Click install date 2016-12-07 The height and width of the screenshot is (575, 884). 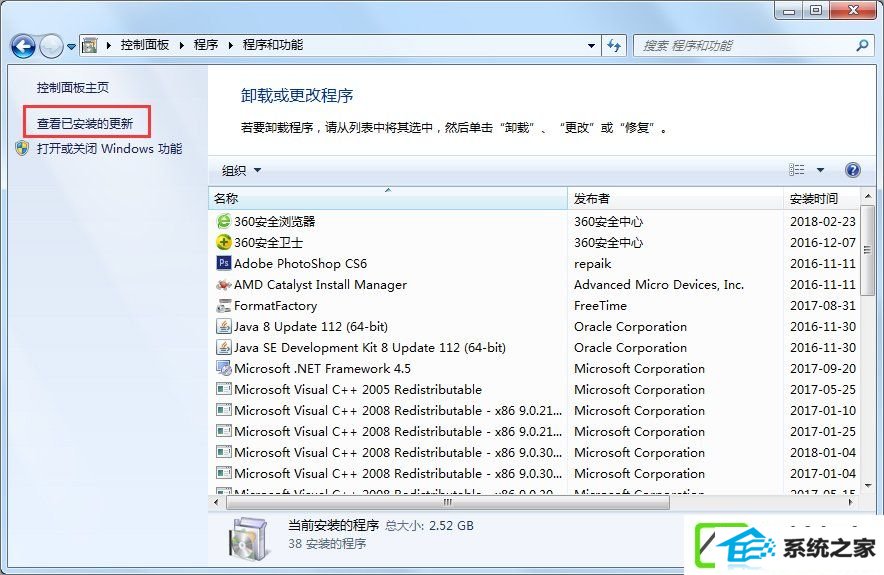(823, 242)
